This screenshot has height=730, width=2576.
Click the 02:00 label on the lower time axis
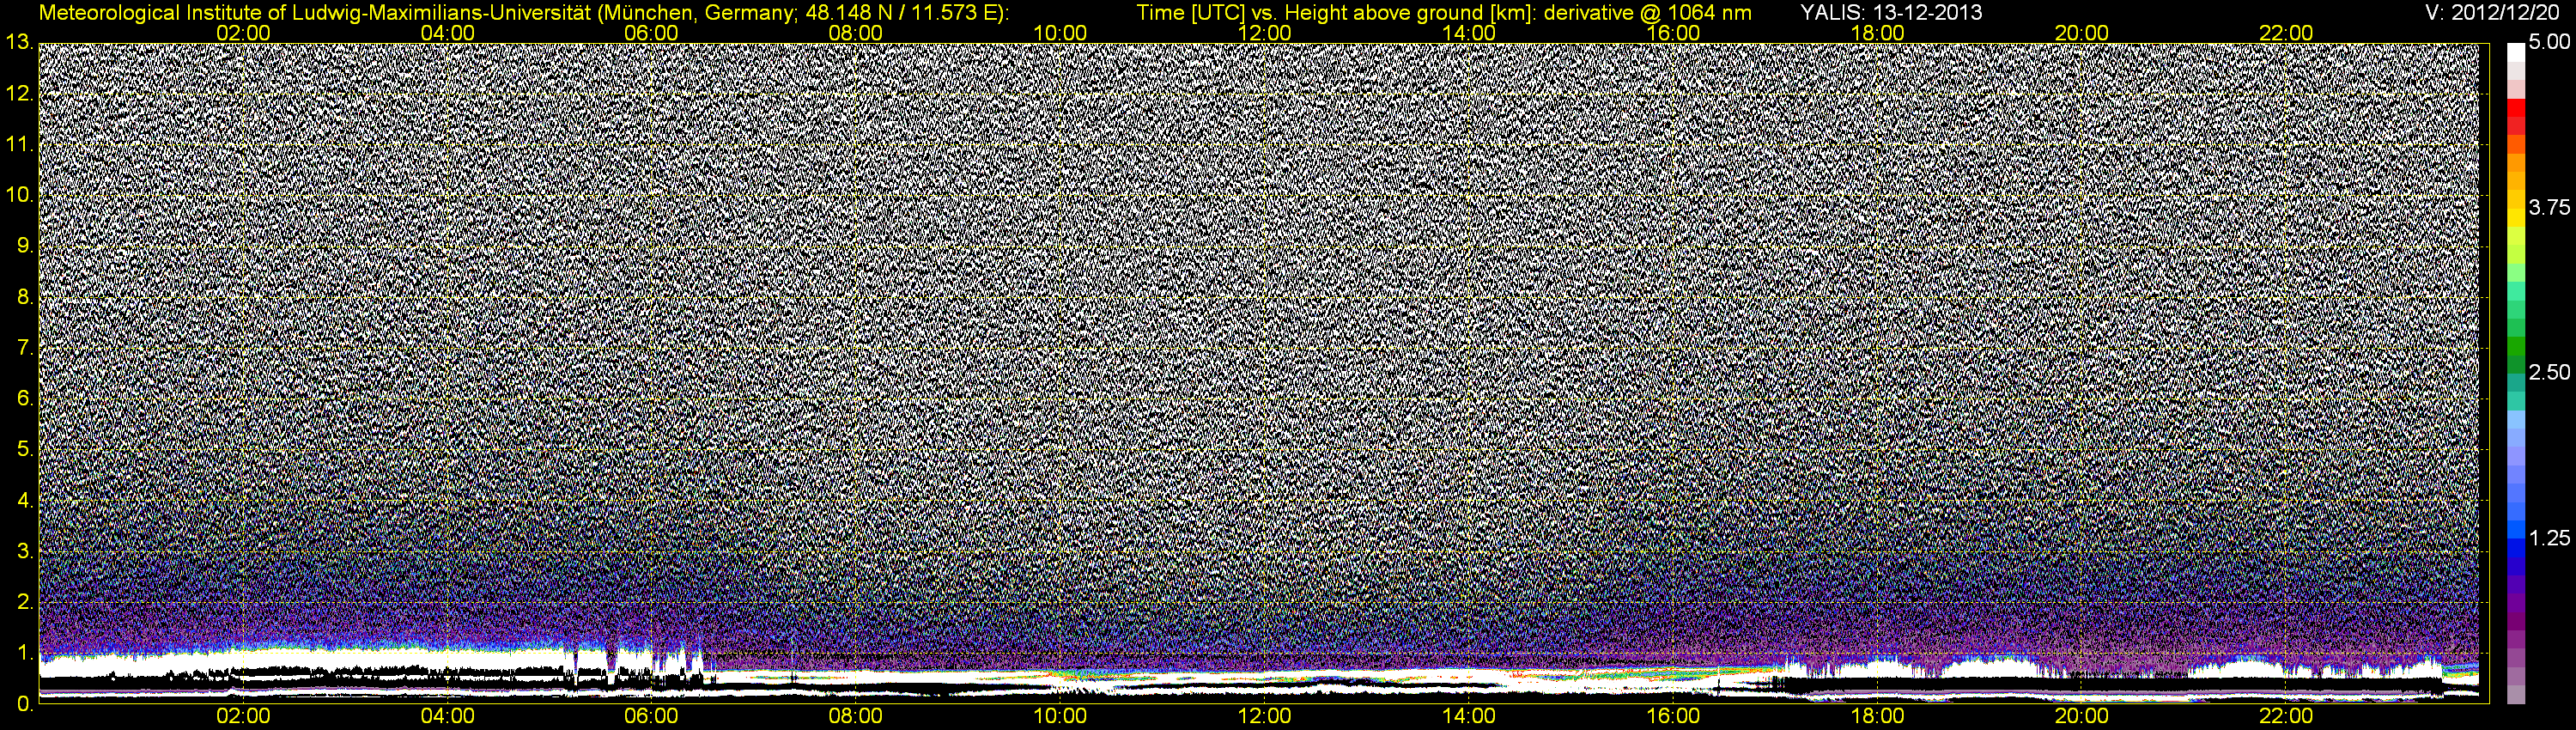coord(243,717)
